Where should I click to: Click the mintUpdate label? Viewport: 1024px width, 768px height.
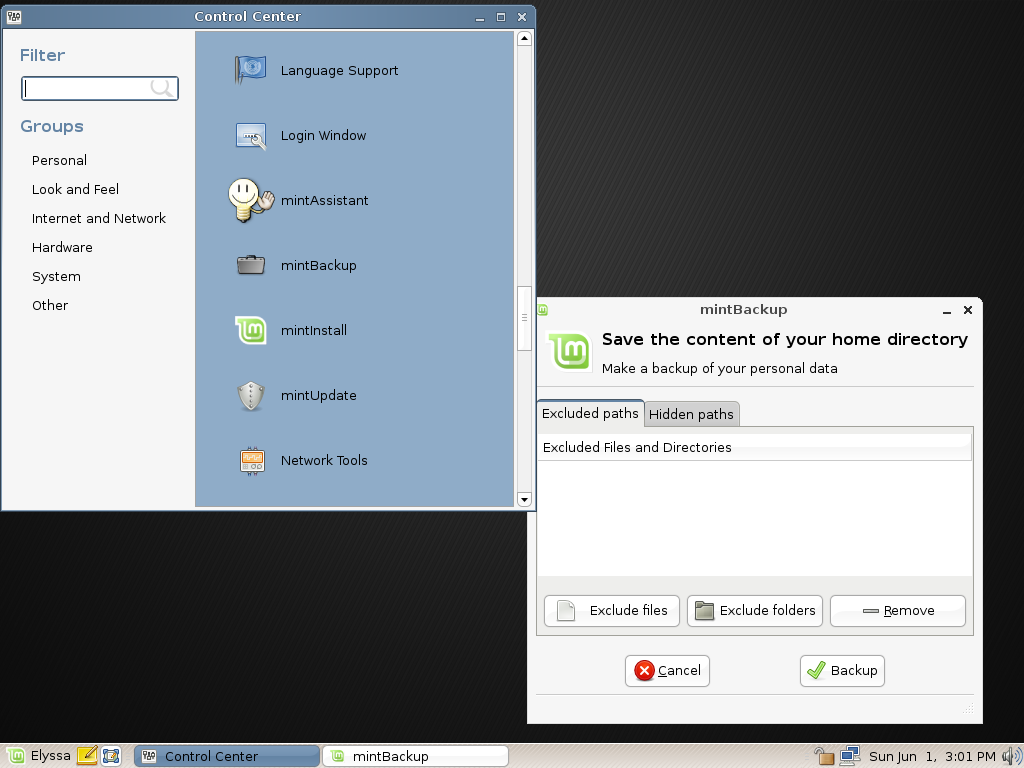(x=318, y=396)
